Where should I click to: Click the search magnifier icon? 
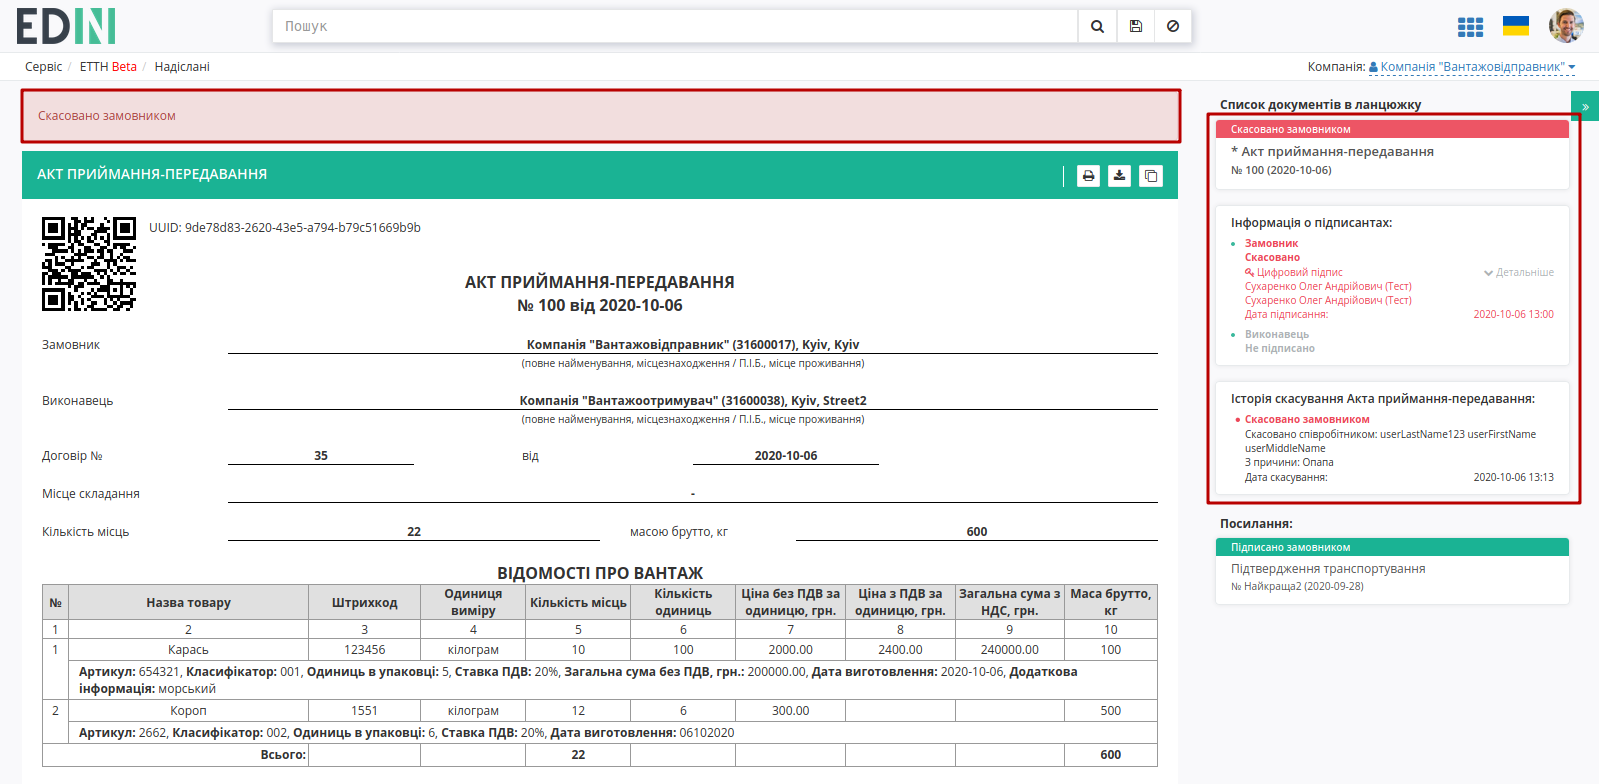[1097, 27]
